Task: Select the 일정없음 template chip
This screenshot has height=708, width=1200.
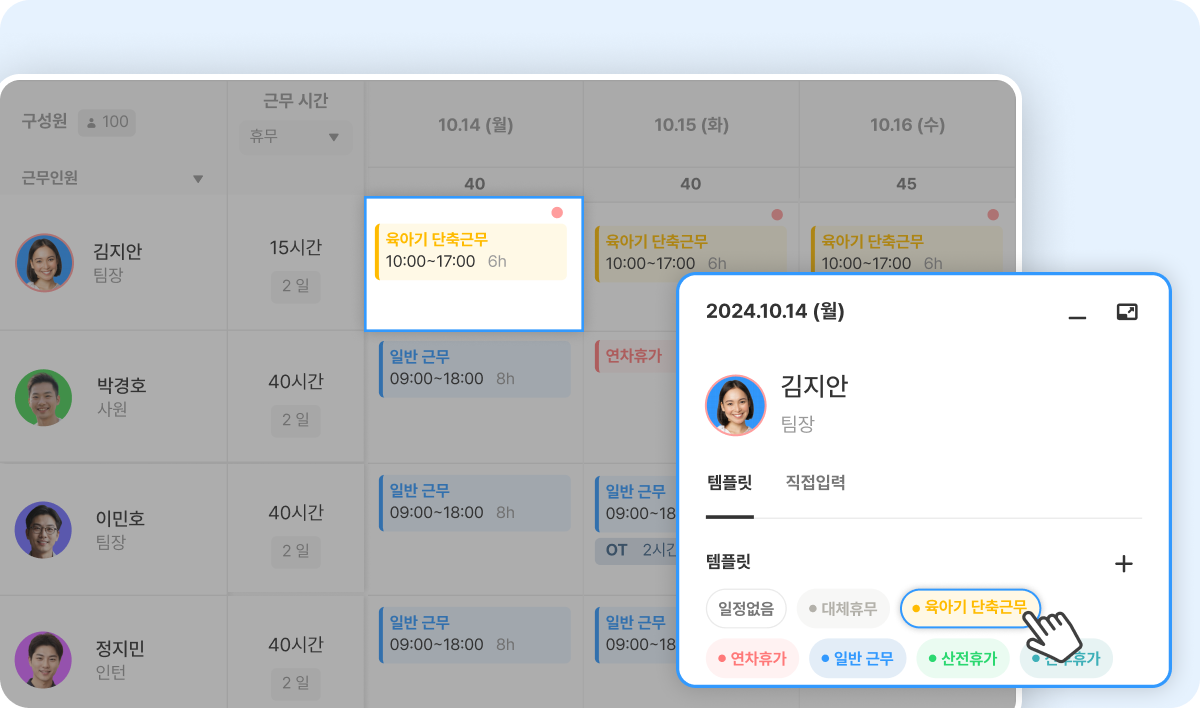Action: pos(746,608)
